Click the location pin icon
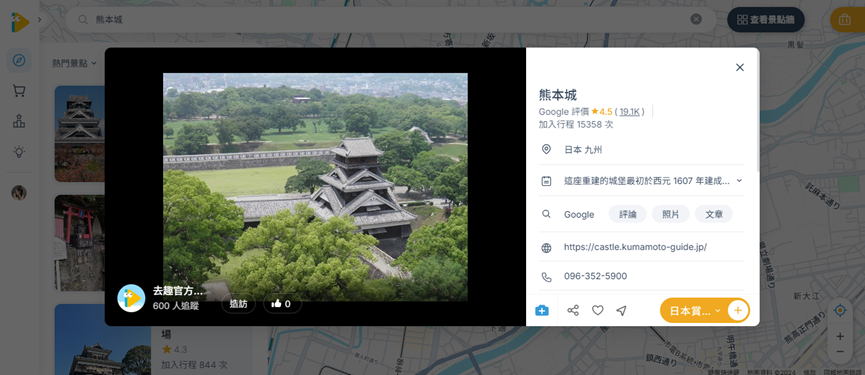Screen dimensions: 865x375 click(546, 149)
